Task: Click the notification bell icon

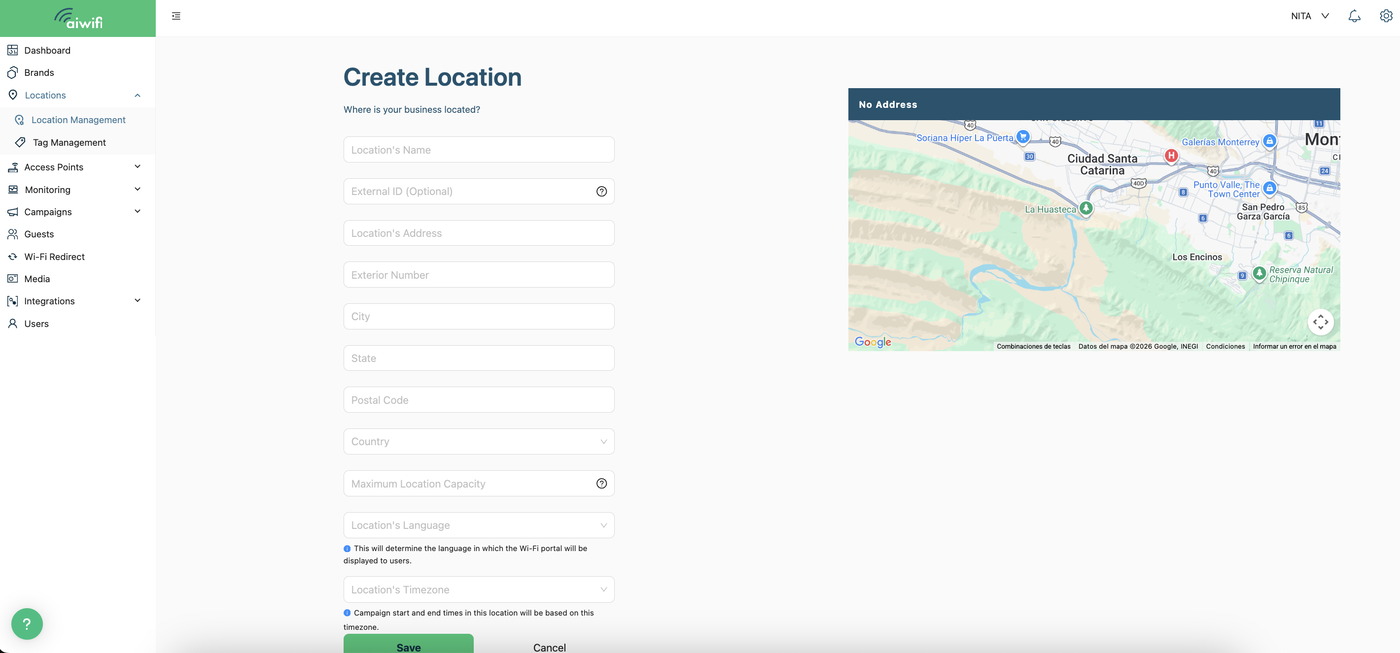Action: 1354,16
